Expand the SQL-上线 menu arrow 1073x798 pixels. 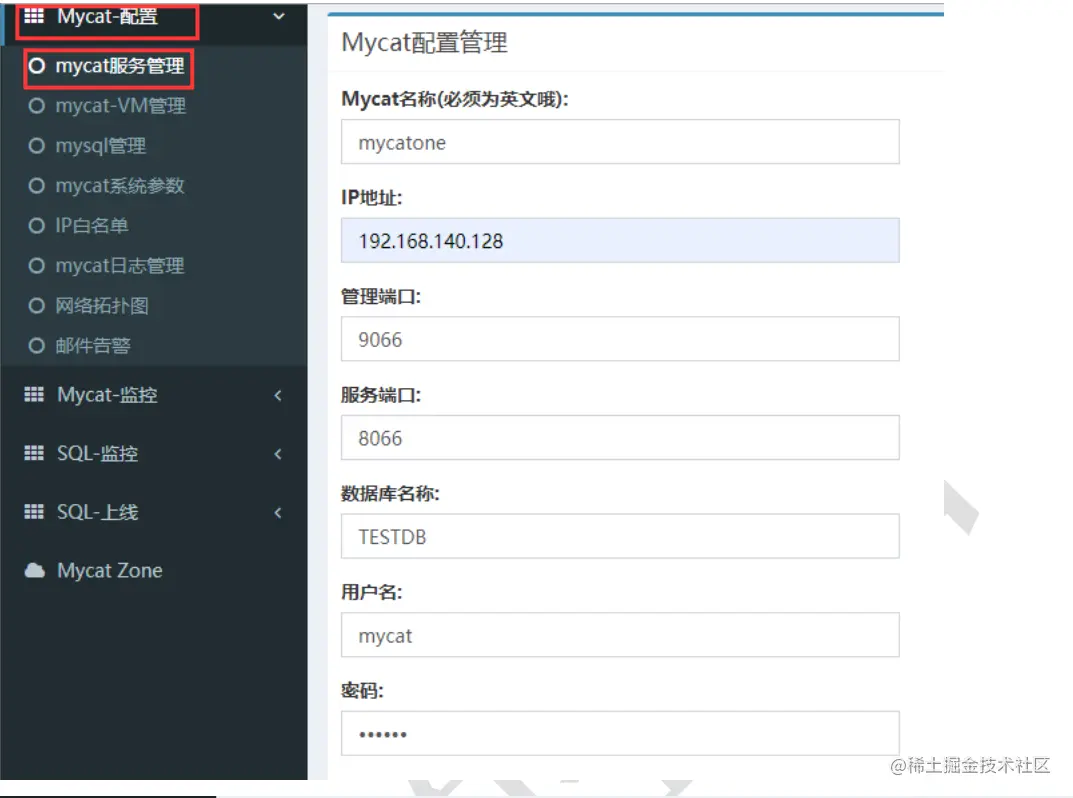tap(278, 513)
